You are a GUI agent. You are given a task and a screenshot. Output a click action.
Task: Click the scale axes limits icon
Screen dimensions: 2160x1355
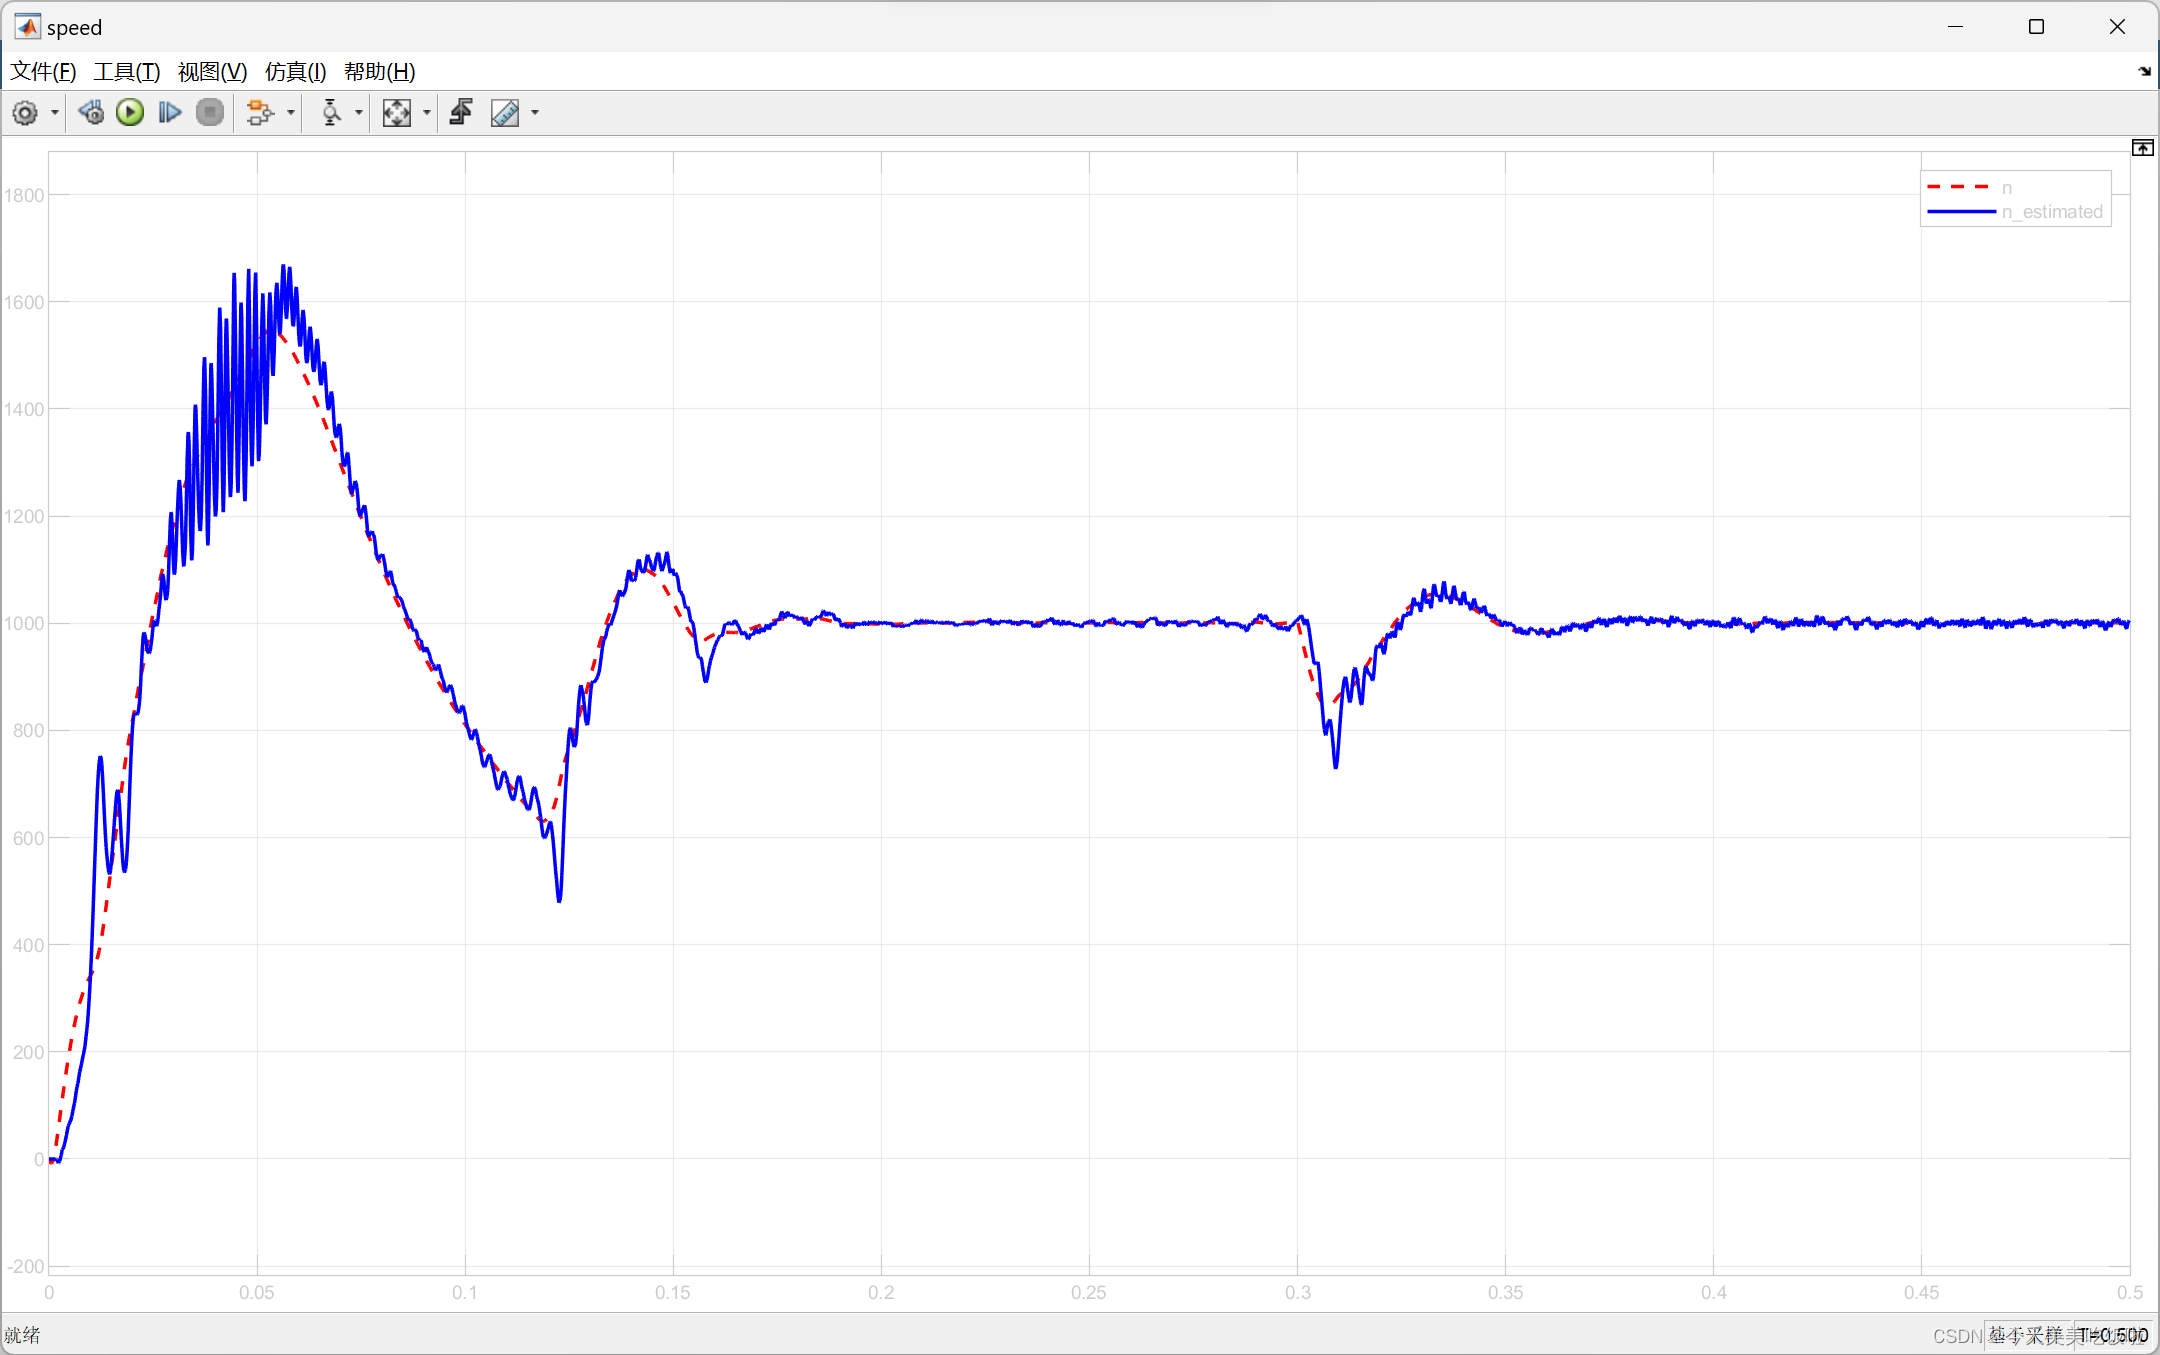(x=397, y=113)
